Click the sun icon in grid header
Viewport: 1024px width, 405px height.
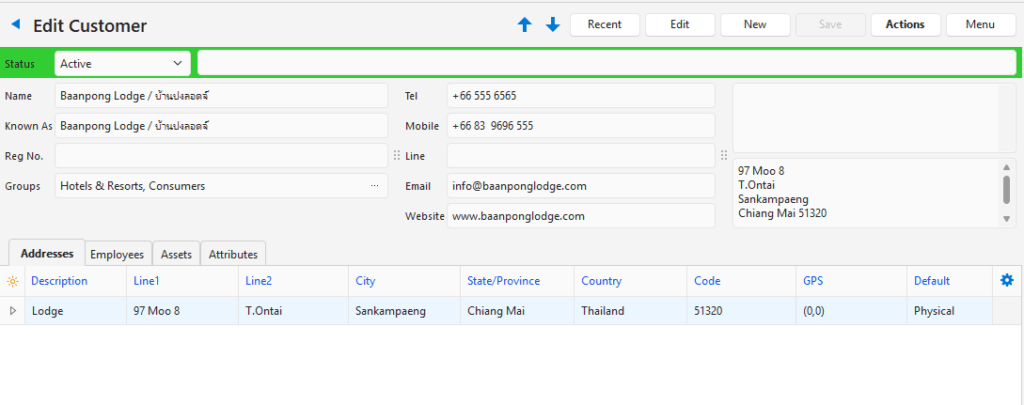click(13, 282)
